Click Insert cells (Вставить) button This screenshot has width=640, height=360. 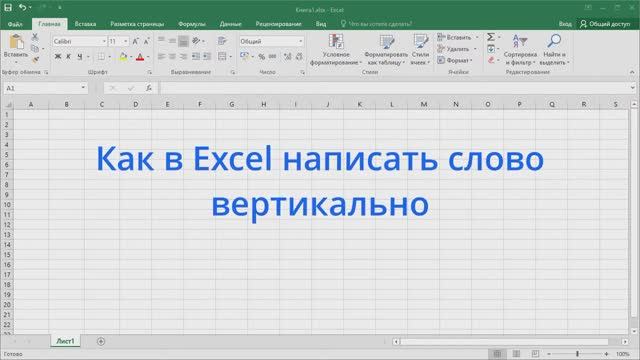[x=458, y=37]
